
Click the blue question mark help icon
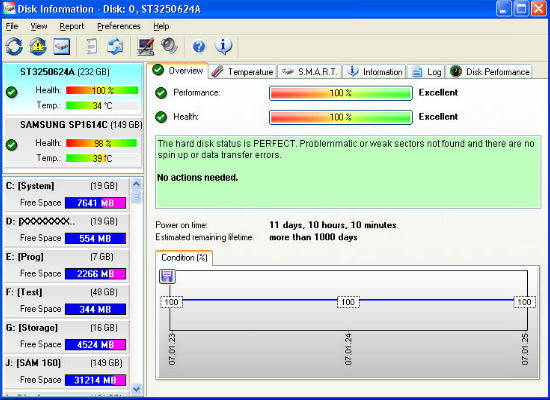click(x=199, y=46)
